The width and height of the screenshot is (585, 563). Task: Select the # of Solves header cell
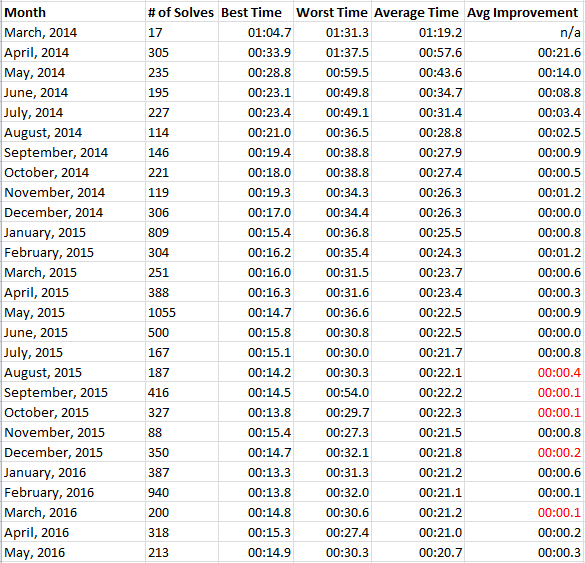182,12
